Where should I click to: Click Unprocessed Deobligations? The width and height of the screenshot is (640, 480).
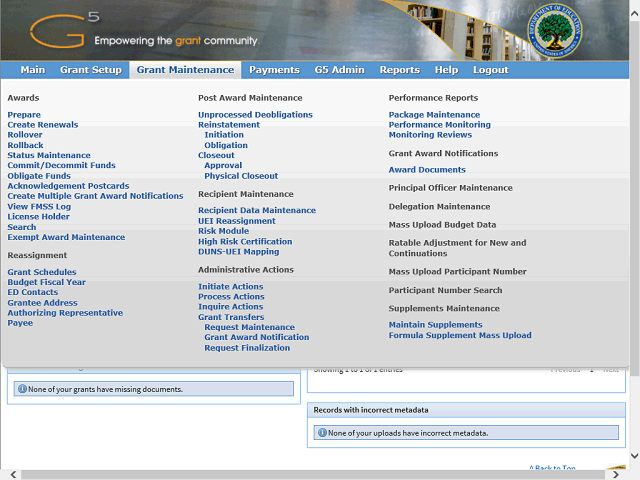[x=256, y=115]
